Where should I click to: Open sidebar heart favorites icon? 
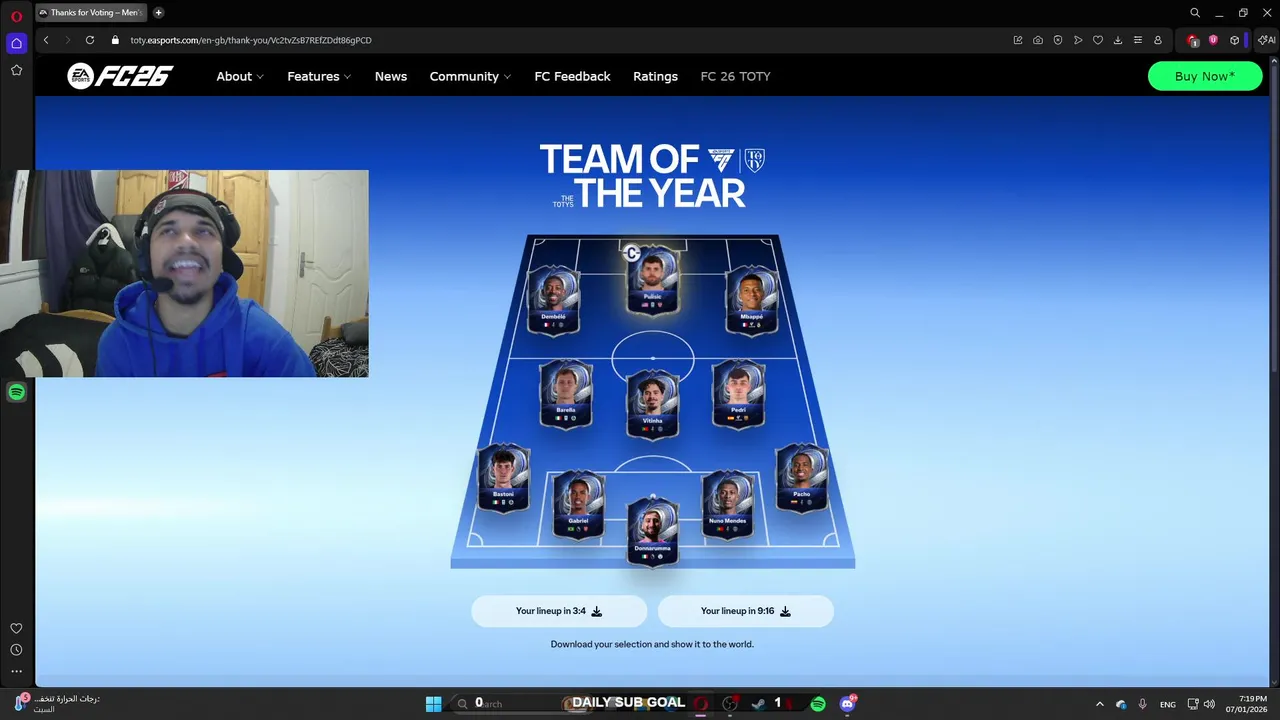(16, 628)
